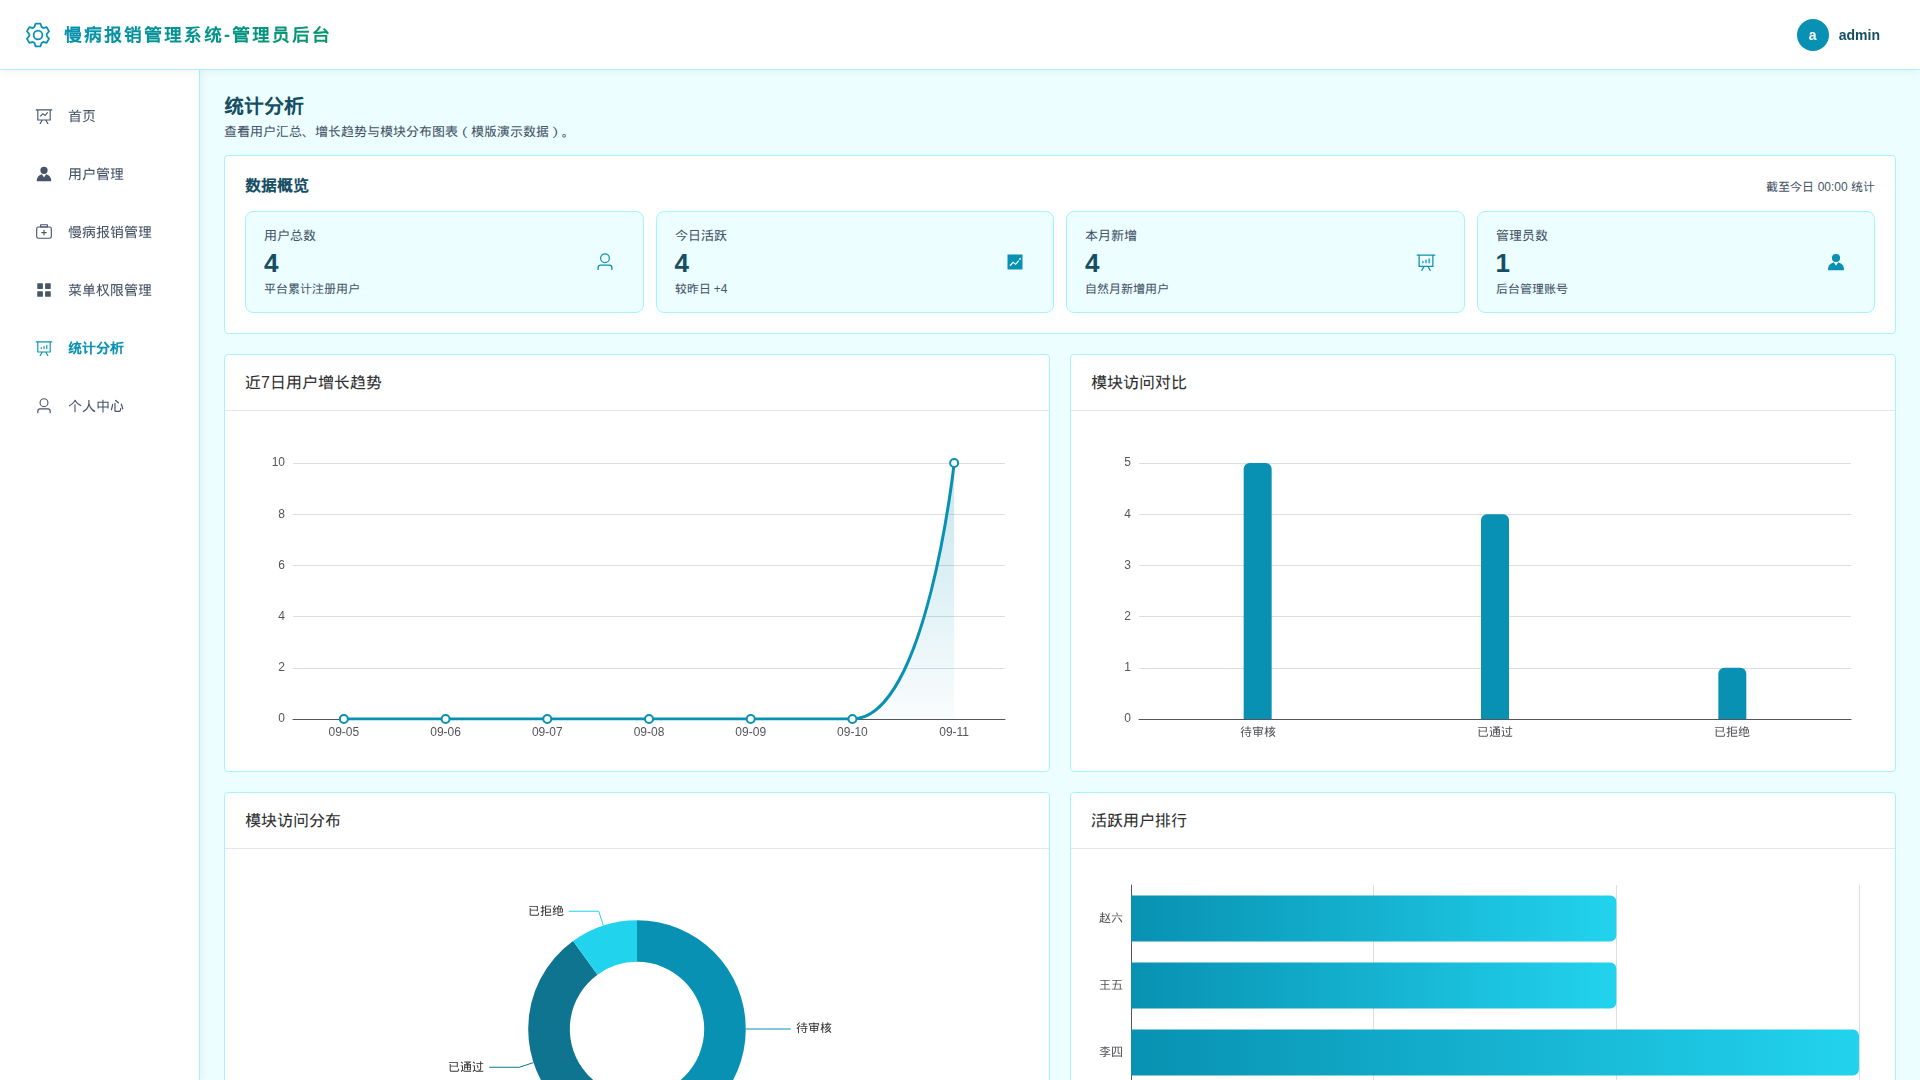Click the 09-07 x-axis label
Viewport: 1920px width, 1080px height.
[547, 732]
